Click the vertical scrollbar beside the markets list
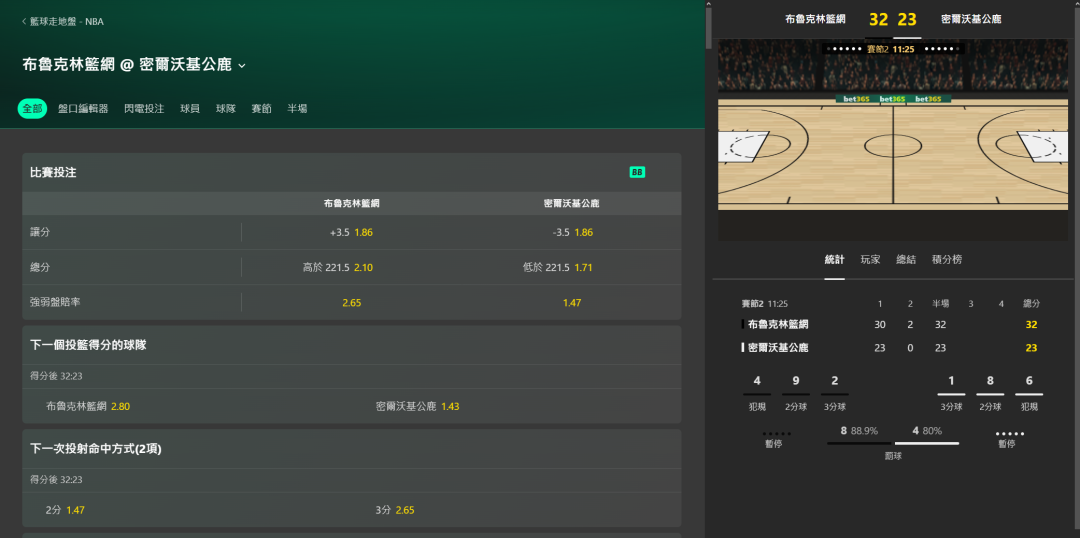Viewport: 1080px width, 538px height. (709, 25)
